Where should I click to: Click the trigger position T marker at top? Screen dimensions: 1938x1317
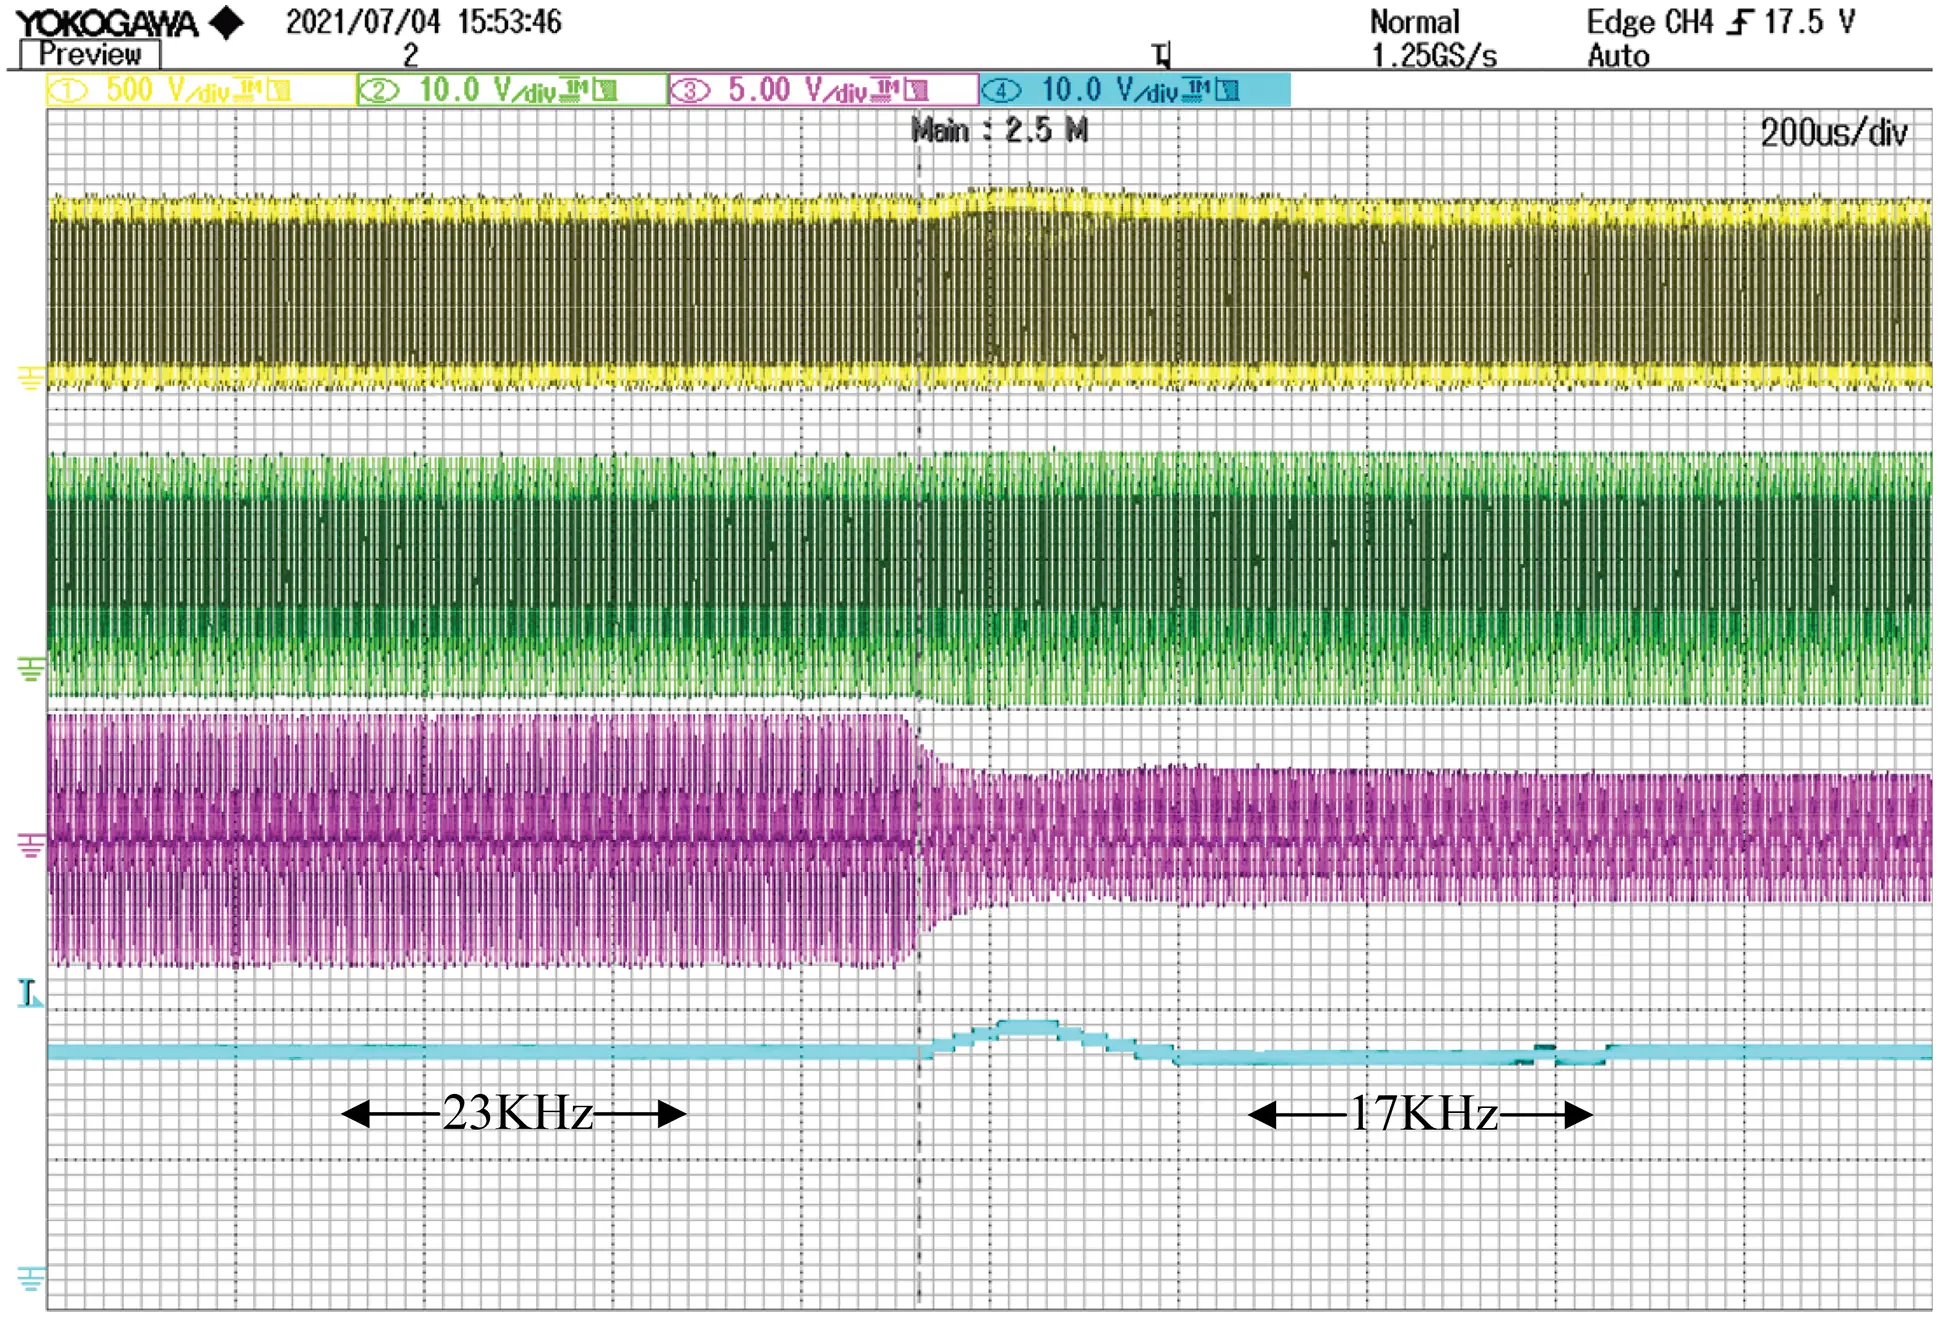pos(1161,54)
